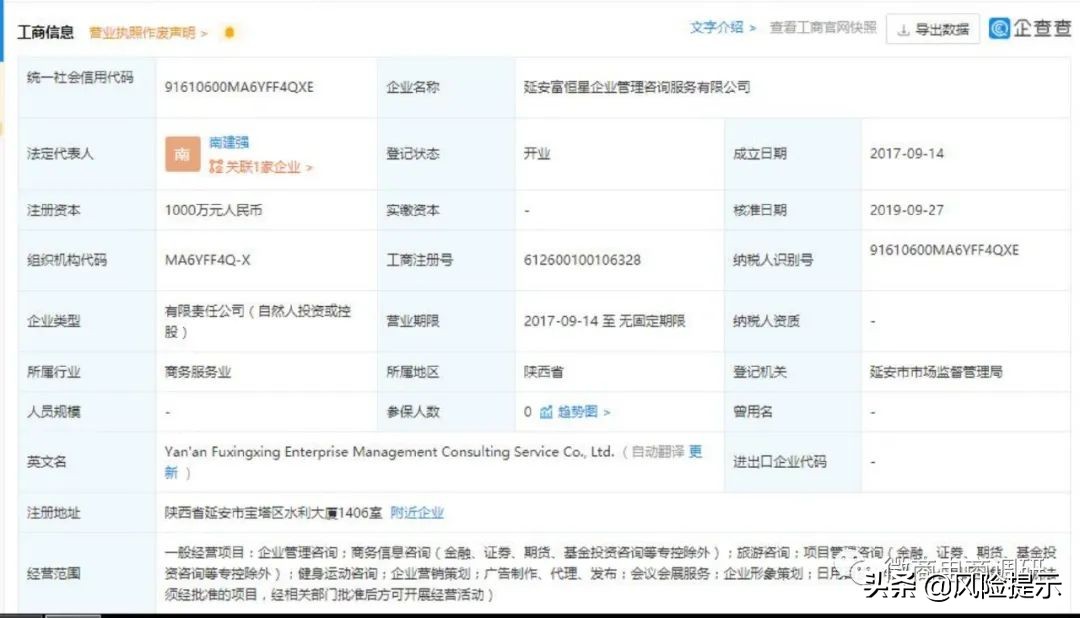Select the 工商信息 section header
1080x618 pixels.
point(45,31)
